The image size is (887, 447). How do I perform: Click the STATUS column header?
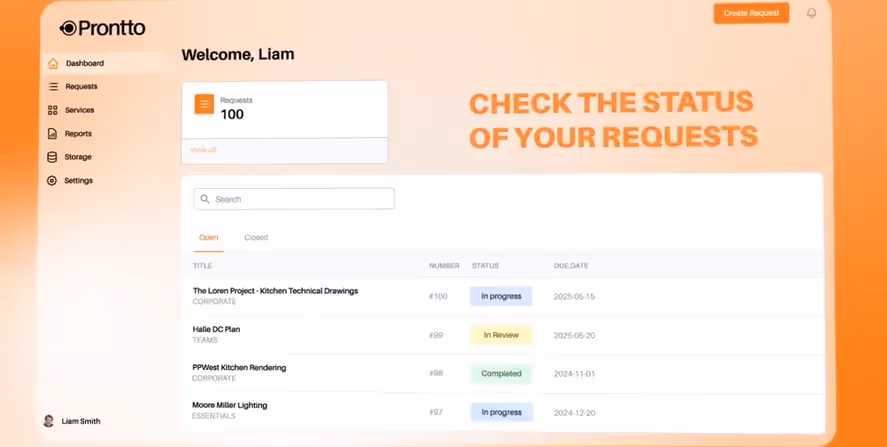coord(485,266)
